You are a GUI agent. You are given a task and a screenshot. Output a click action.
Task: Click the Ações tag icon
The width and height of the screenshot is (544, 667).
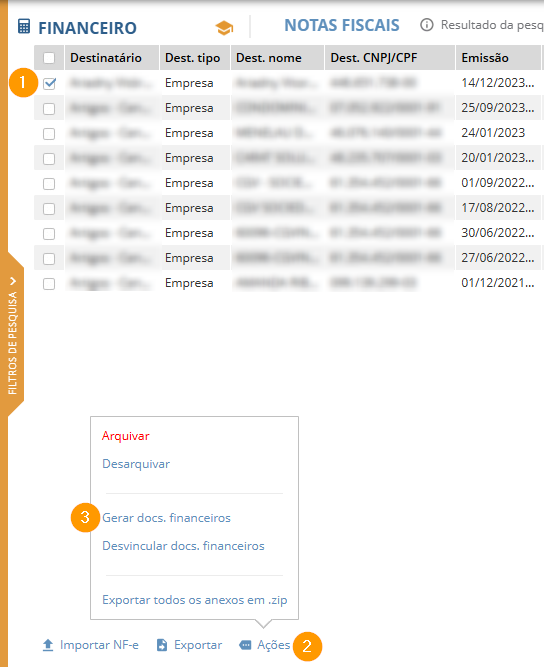[x=245, y=645]
